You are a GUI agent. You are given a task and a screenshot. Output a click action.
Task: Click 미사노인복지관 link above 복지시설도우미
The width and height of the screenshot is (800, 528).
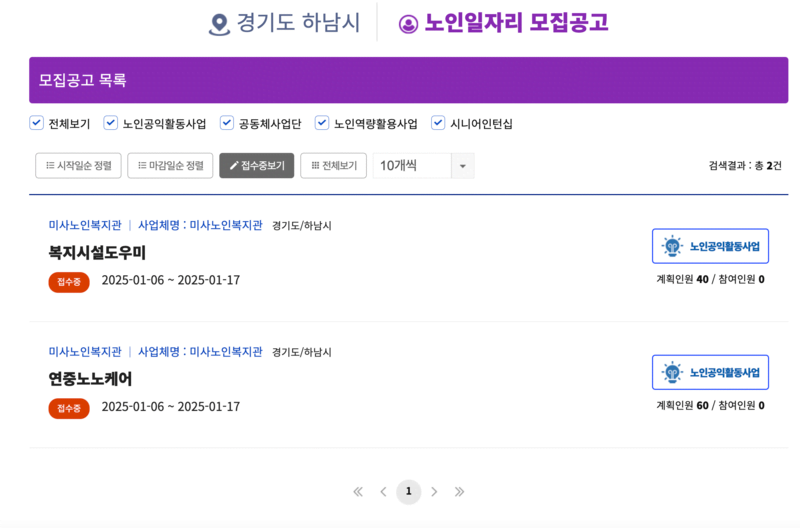pos(85,225)
